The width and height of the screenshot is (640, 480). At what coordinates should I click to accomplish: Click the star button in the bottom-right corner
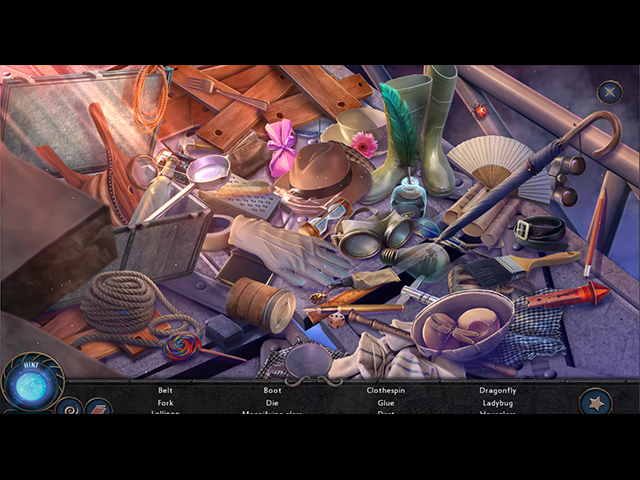596,402
